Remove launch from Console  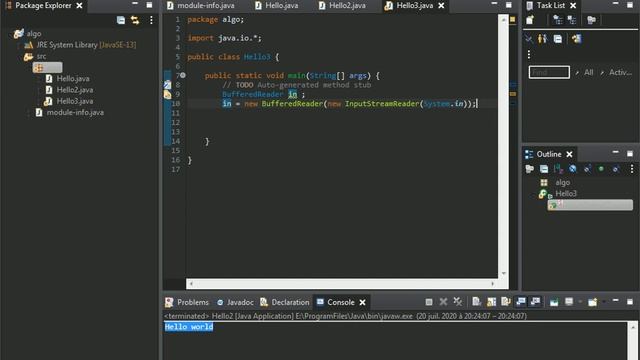[443, 302]
